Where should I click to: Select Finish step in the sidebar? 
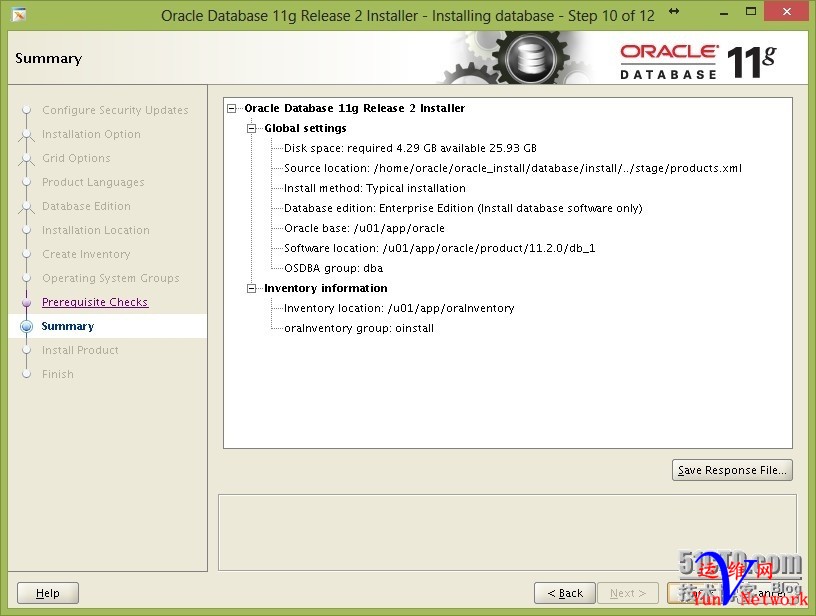tap(58, 374)
